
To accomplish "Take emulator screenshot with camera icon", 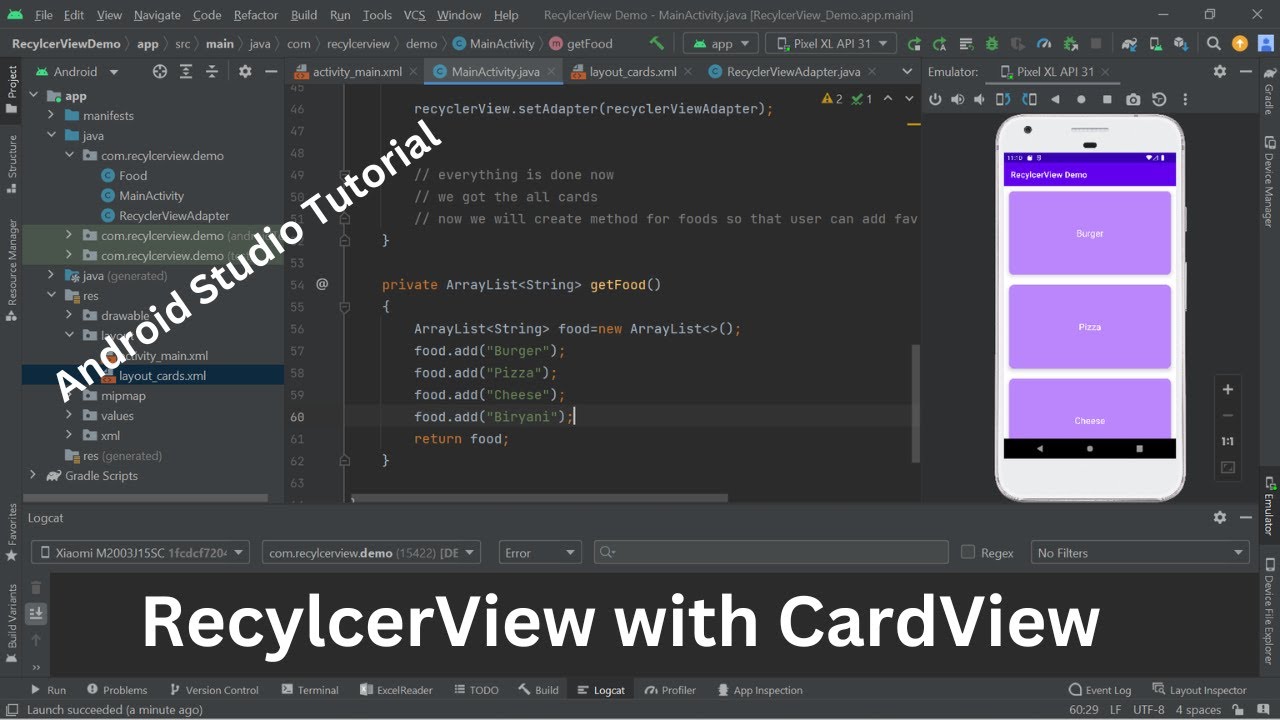I will click(x=1133, y=99).
